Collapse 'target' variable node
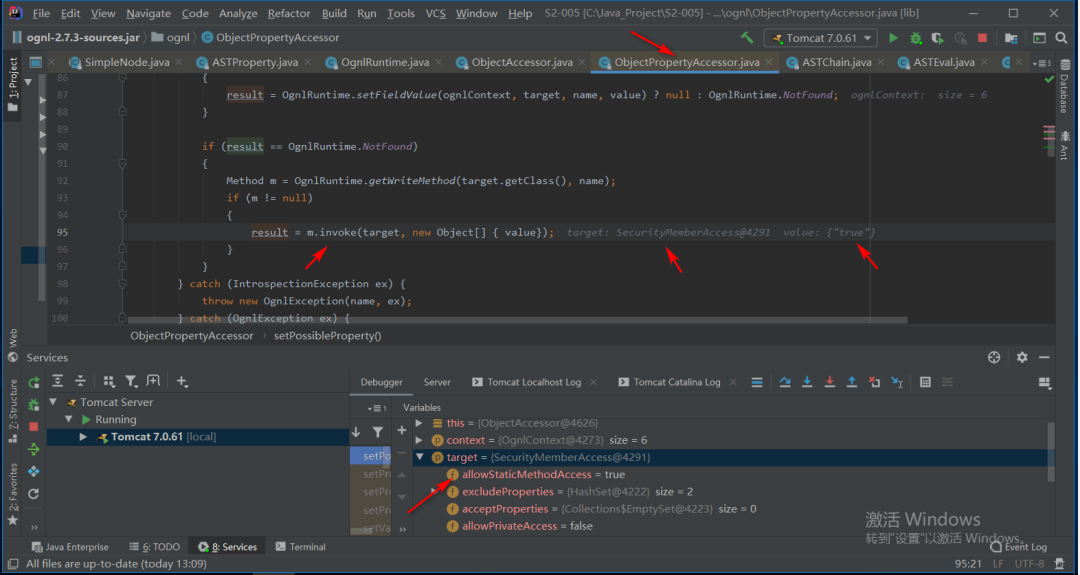 click(419, 457)
